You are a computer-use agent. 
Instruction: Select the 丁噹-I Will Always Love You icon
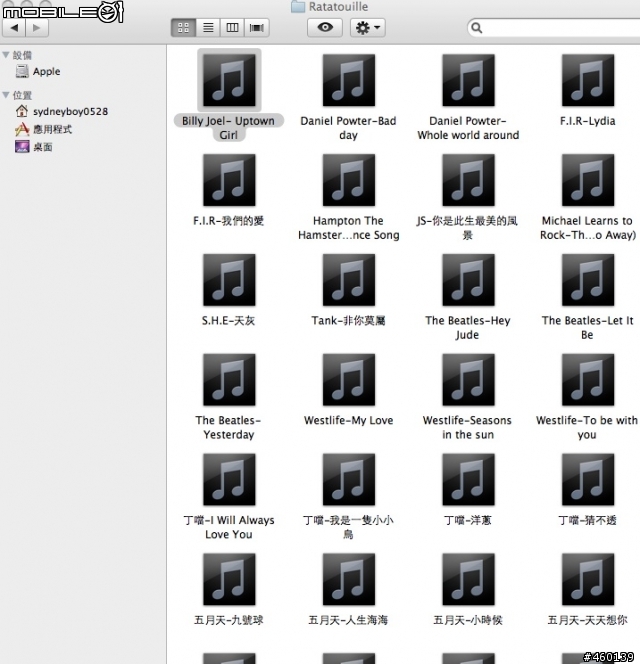229,479
